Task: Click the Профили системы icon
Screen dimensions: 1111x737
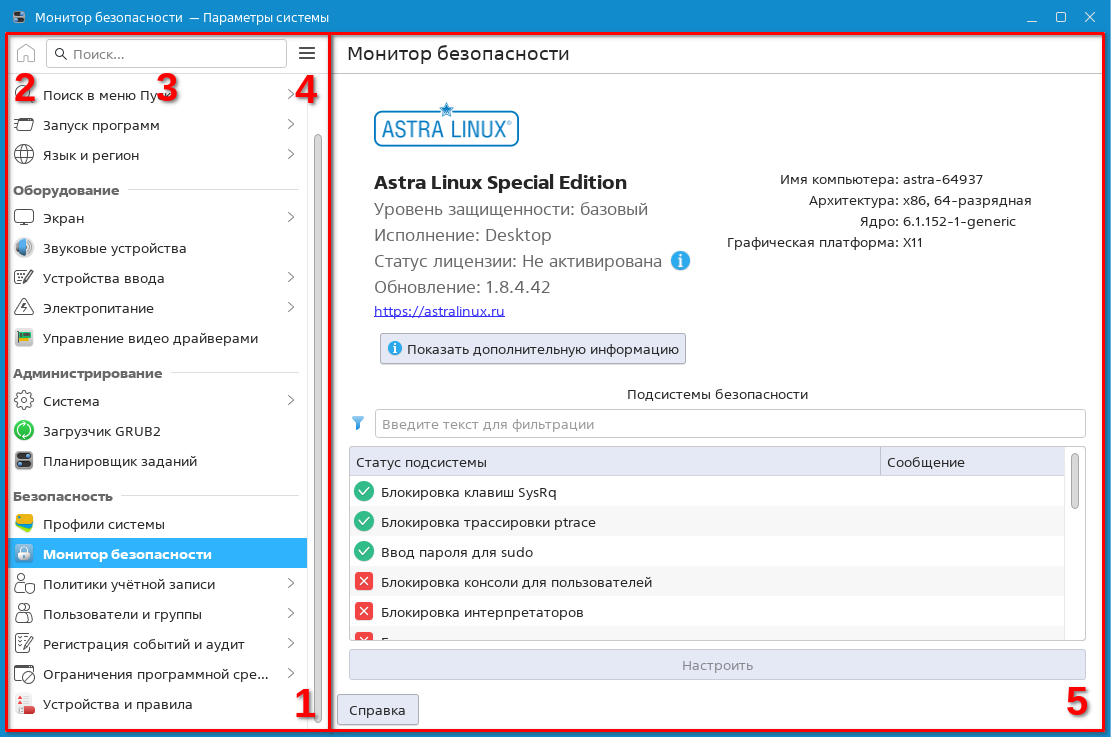Action: point(25,524)
